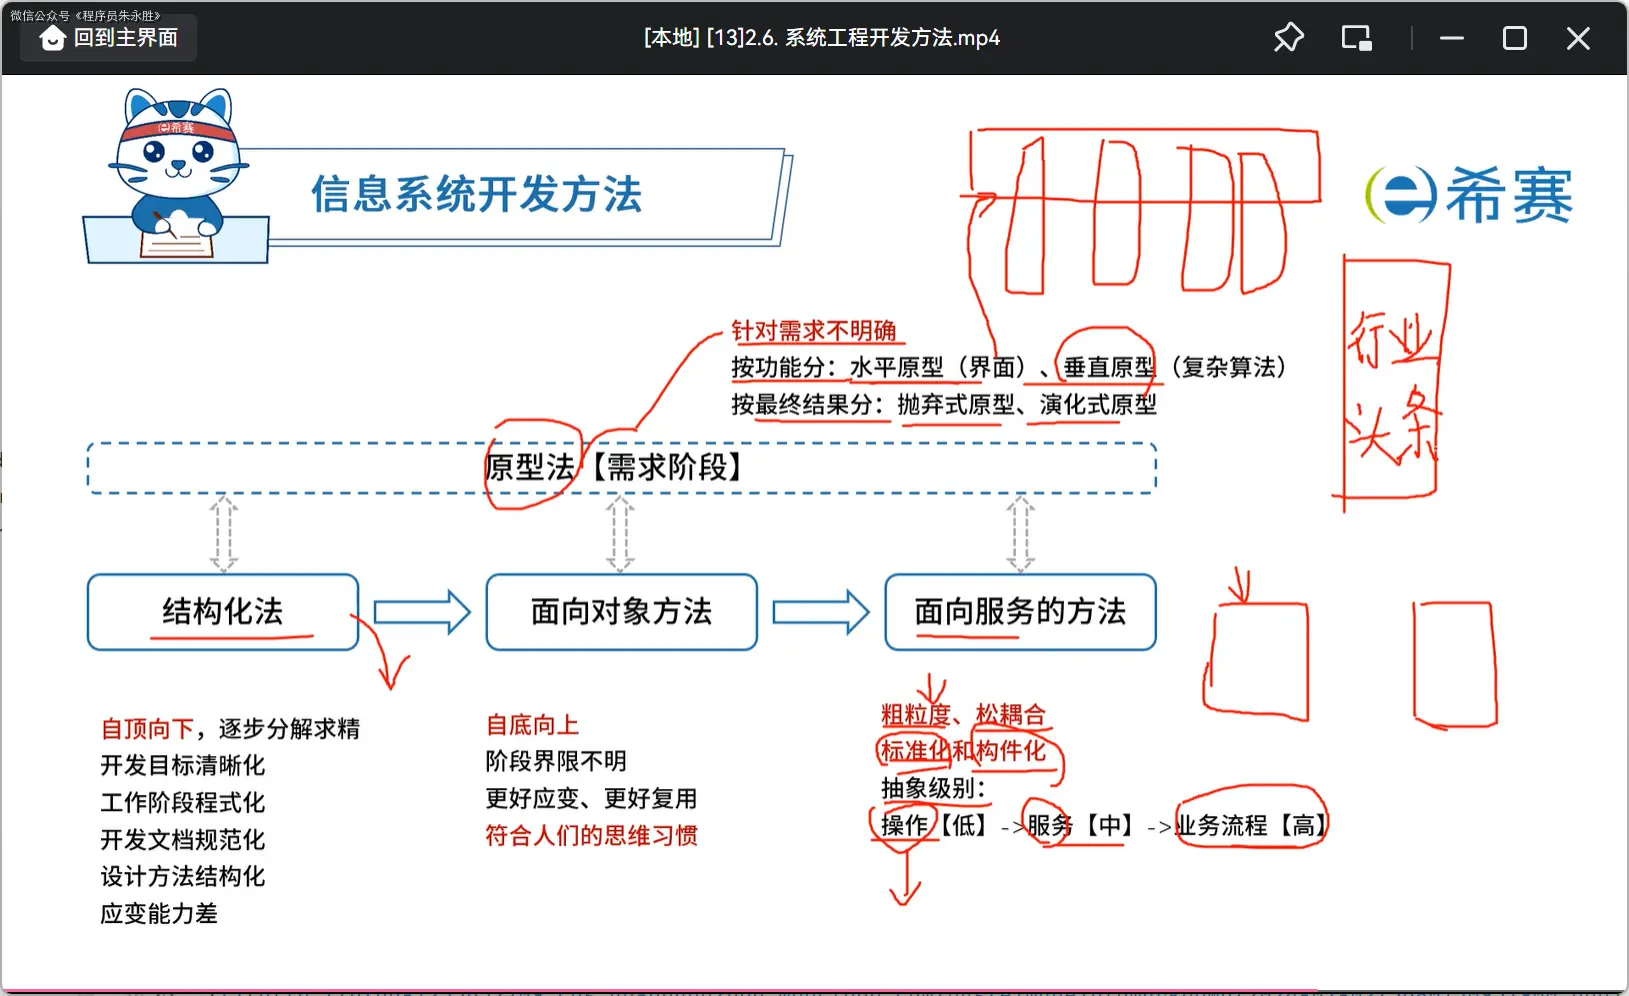Click the 结构化法 box
Image resolution: width=1629 pixels, height=996 pixels.
[x=223, y=611]
